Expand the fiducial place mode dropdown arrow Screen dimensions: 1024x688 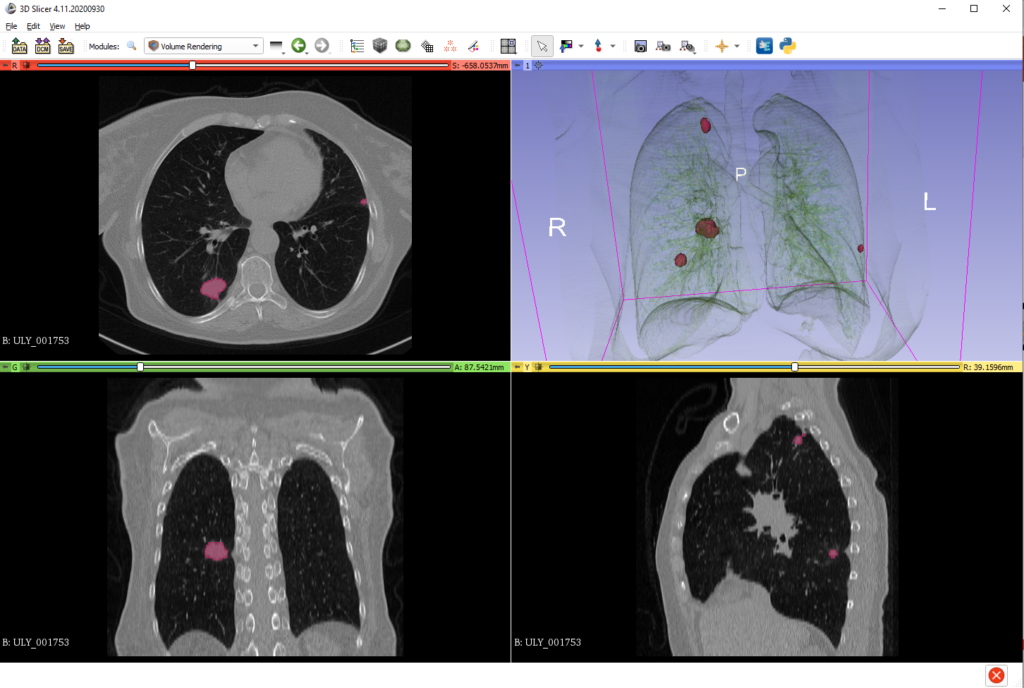(612, 46)
